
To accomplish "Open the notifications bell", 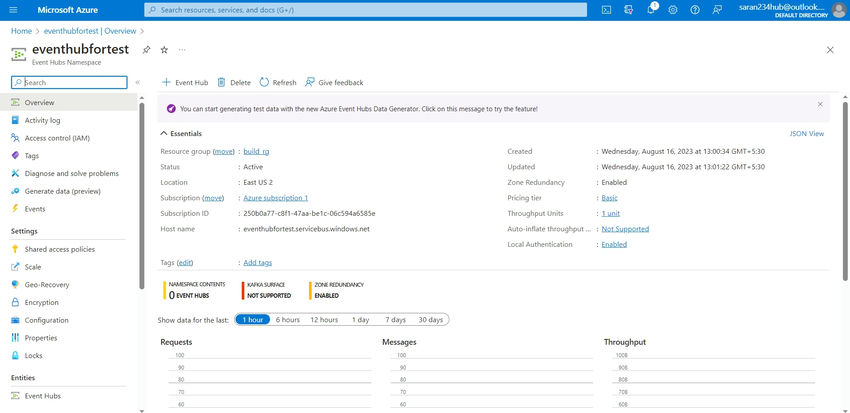I will pyautogui.click(x=651, y=10).
